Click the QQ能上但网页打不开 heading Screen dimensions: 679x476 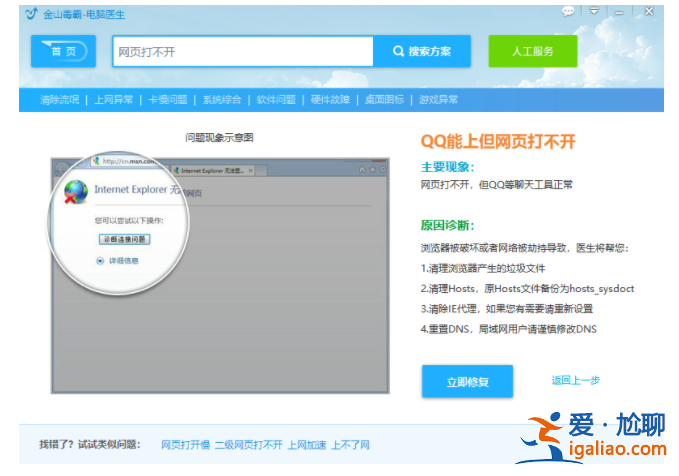pyautogui.click(x=498, y=142)
